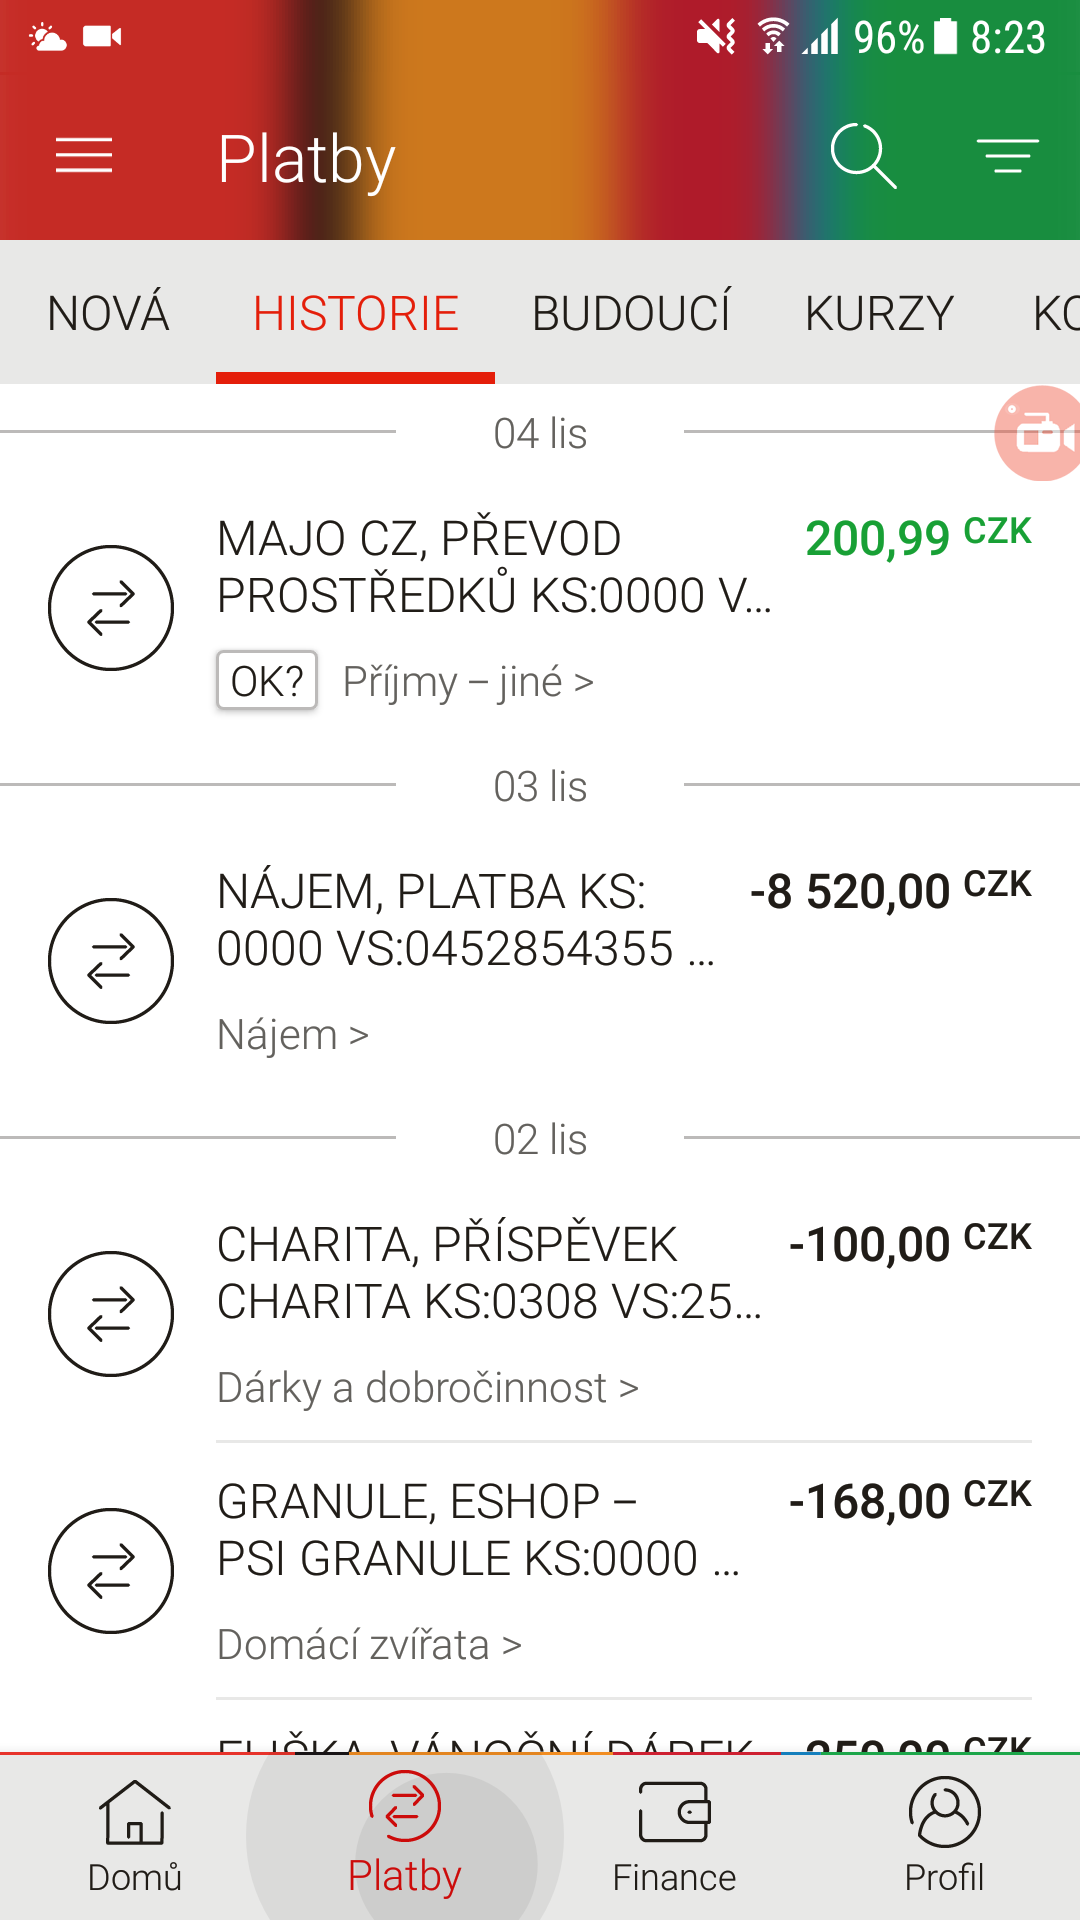Image resolution: width=1080 pixels, height=1920 pixels.
Task: Expand Dárky a dobročinnost category
Action: pos(428,1388)
